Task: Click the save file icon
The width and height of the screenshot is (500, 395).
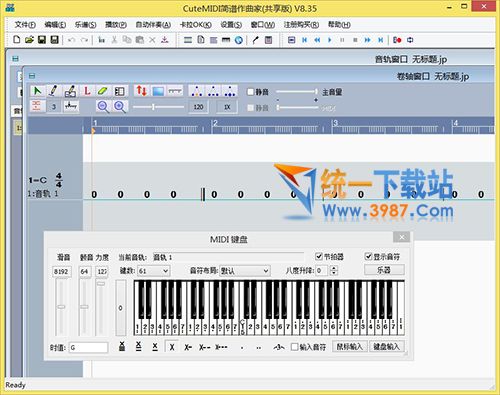Action: [x=42, y=40]
